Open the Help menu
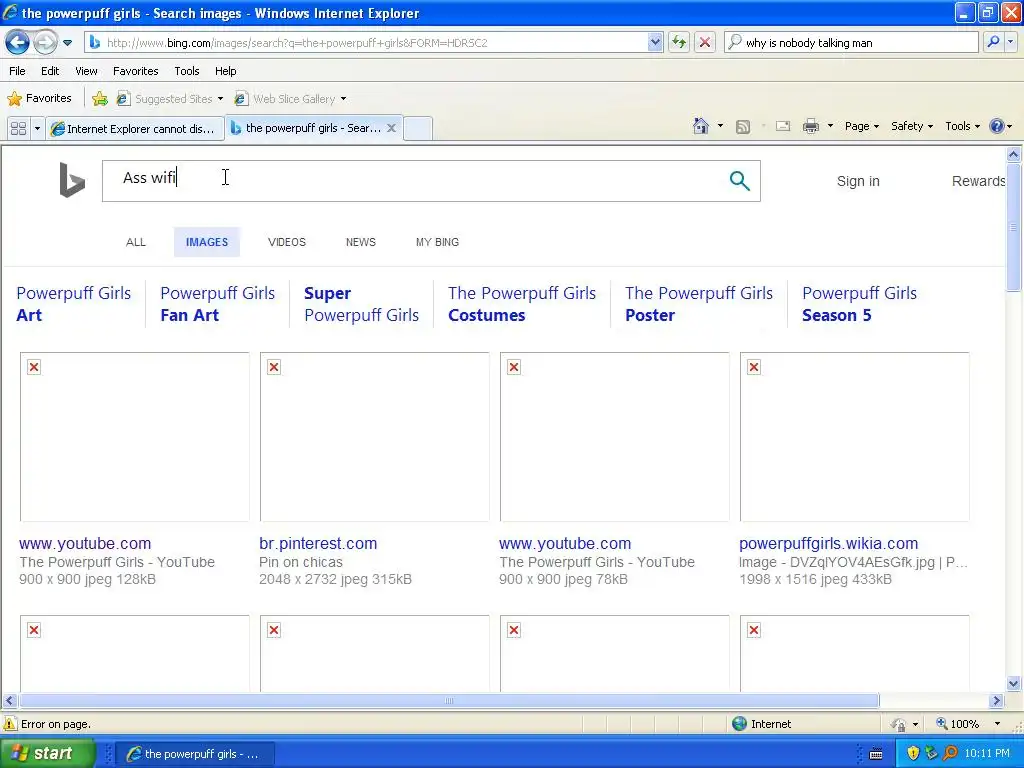 [226, 71]
